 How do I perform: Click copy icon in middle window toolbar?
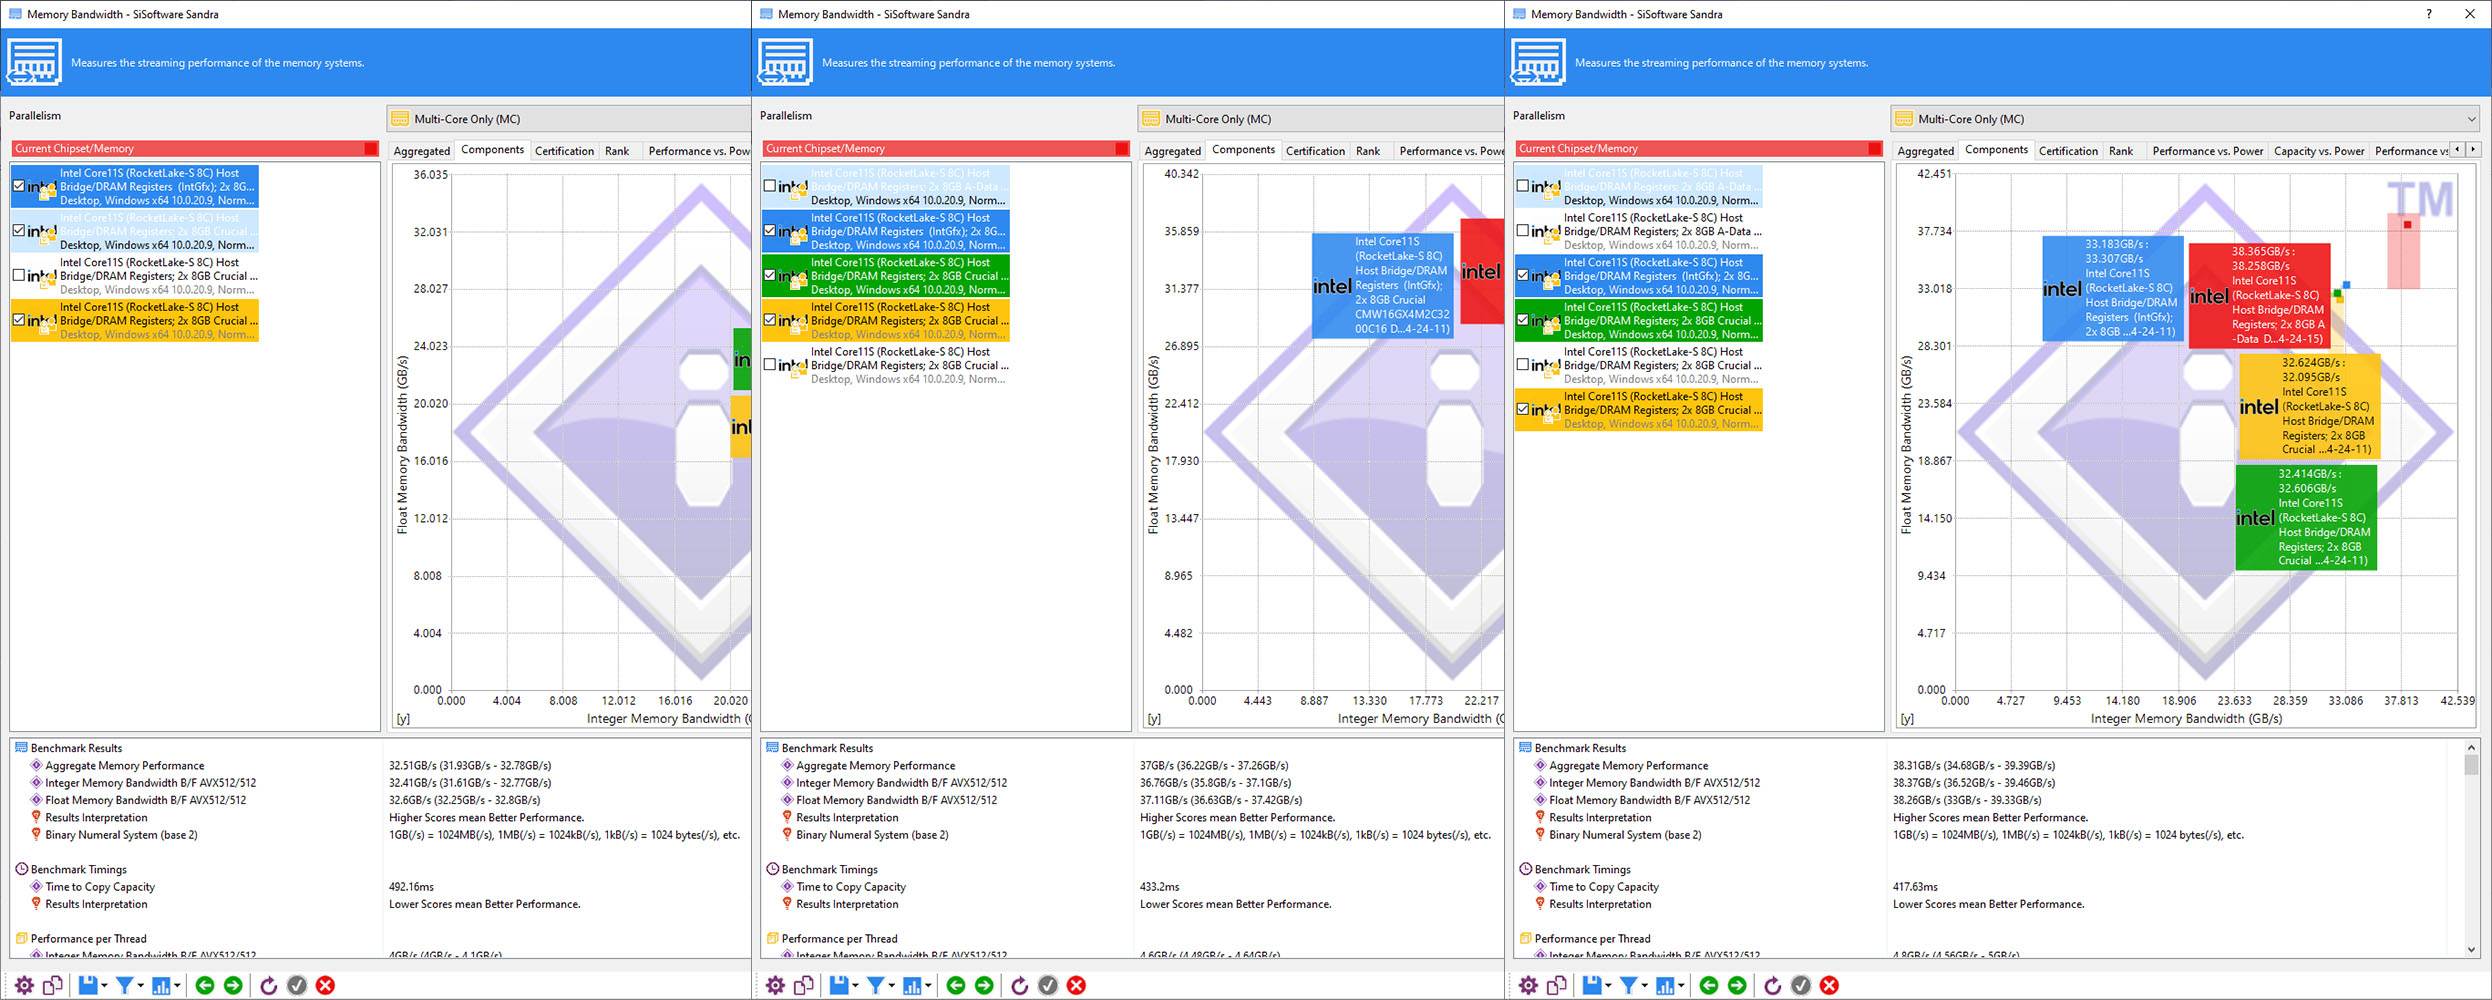804,986
